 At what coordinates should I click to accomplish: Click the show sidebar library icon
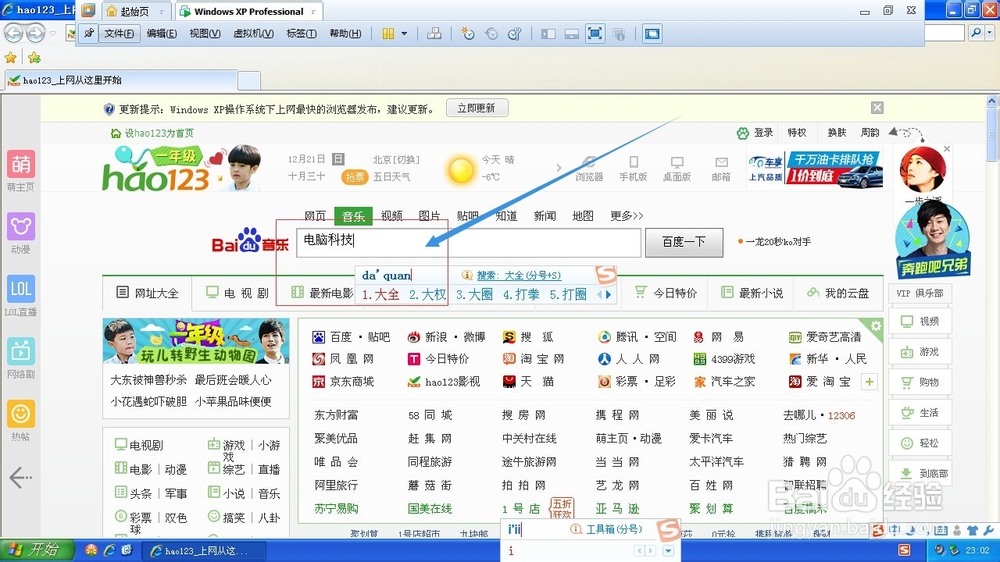(x=548, y=34)
